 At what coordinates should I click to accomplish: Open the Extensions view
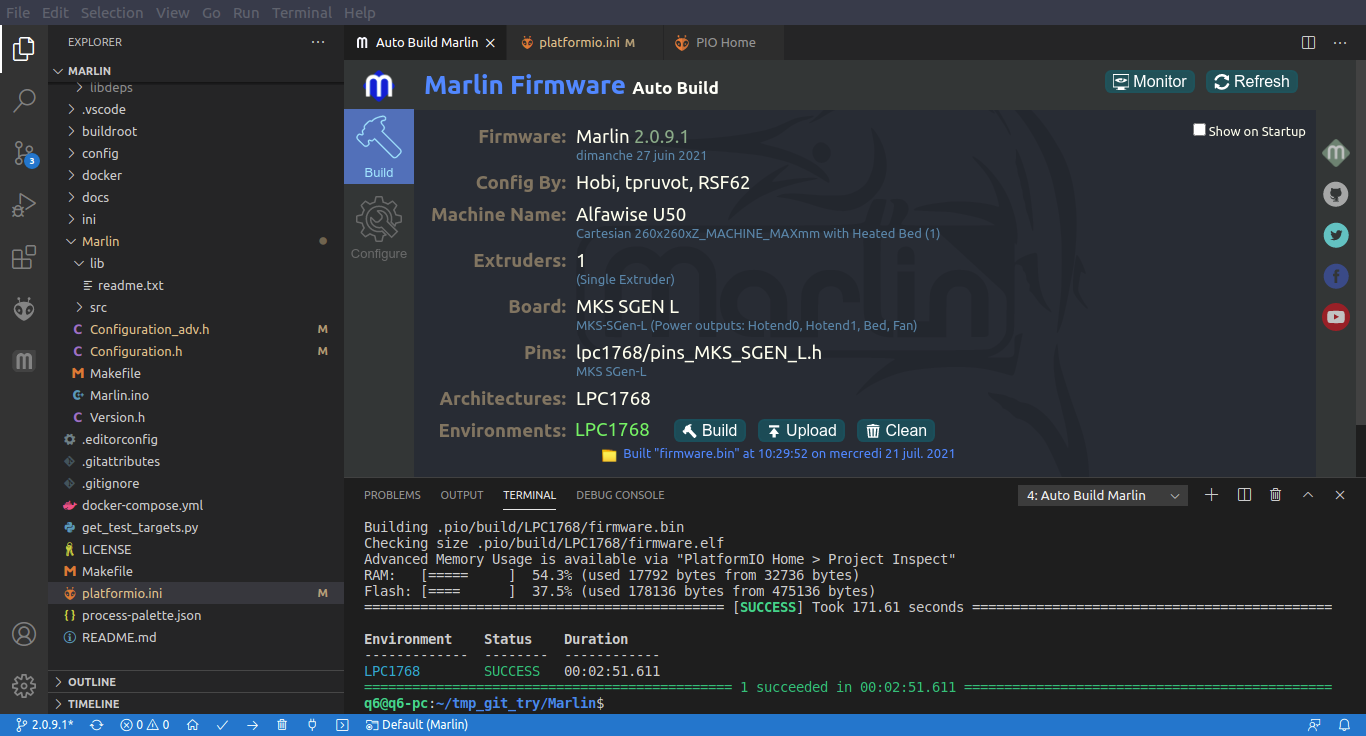click(24, 258)
